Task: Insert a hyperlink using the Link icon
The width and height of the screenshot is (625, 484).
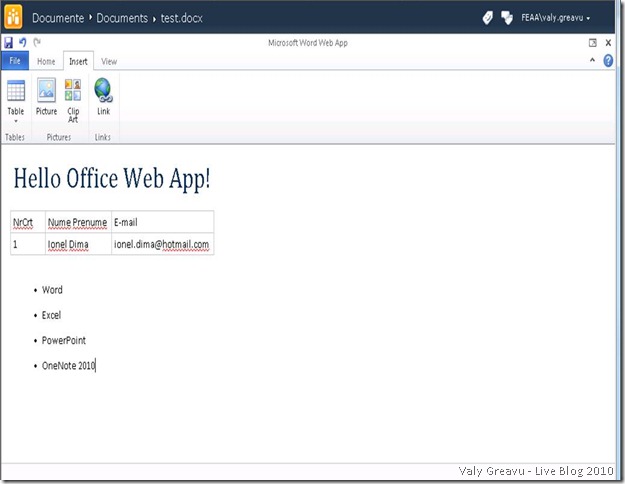Action: [103, 98]
